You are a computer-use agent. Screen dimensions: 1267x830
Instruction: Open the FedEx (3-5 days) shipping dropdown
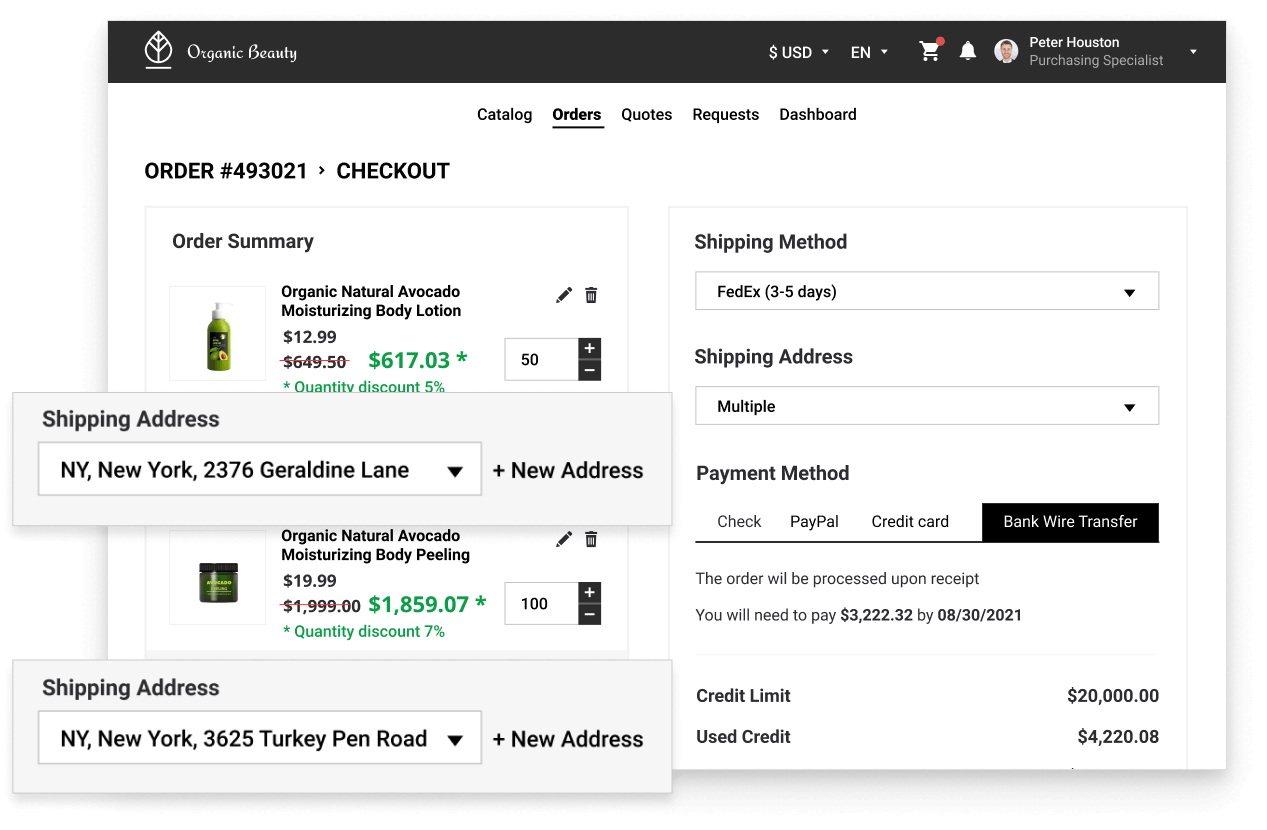click(926, 292)
